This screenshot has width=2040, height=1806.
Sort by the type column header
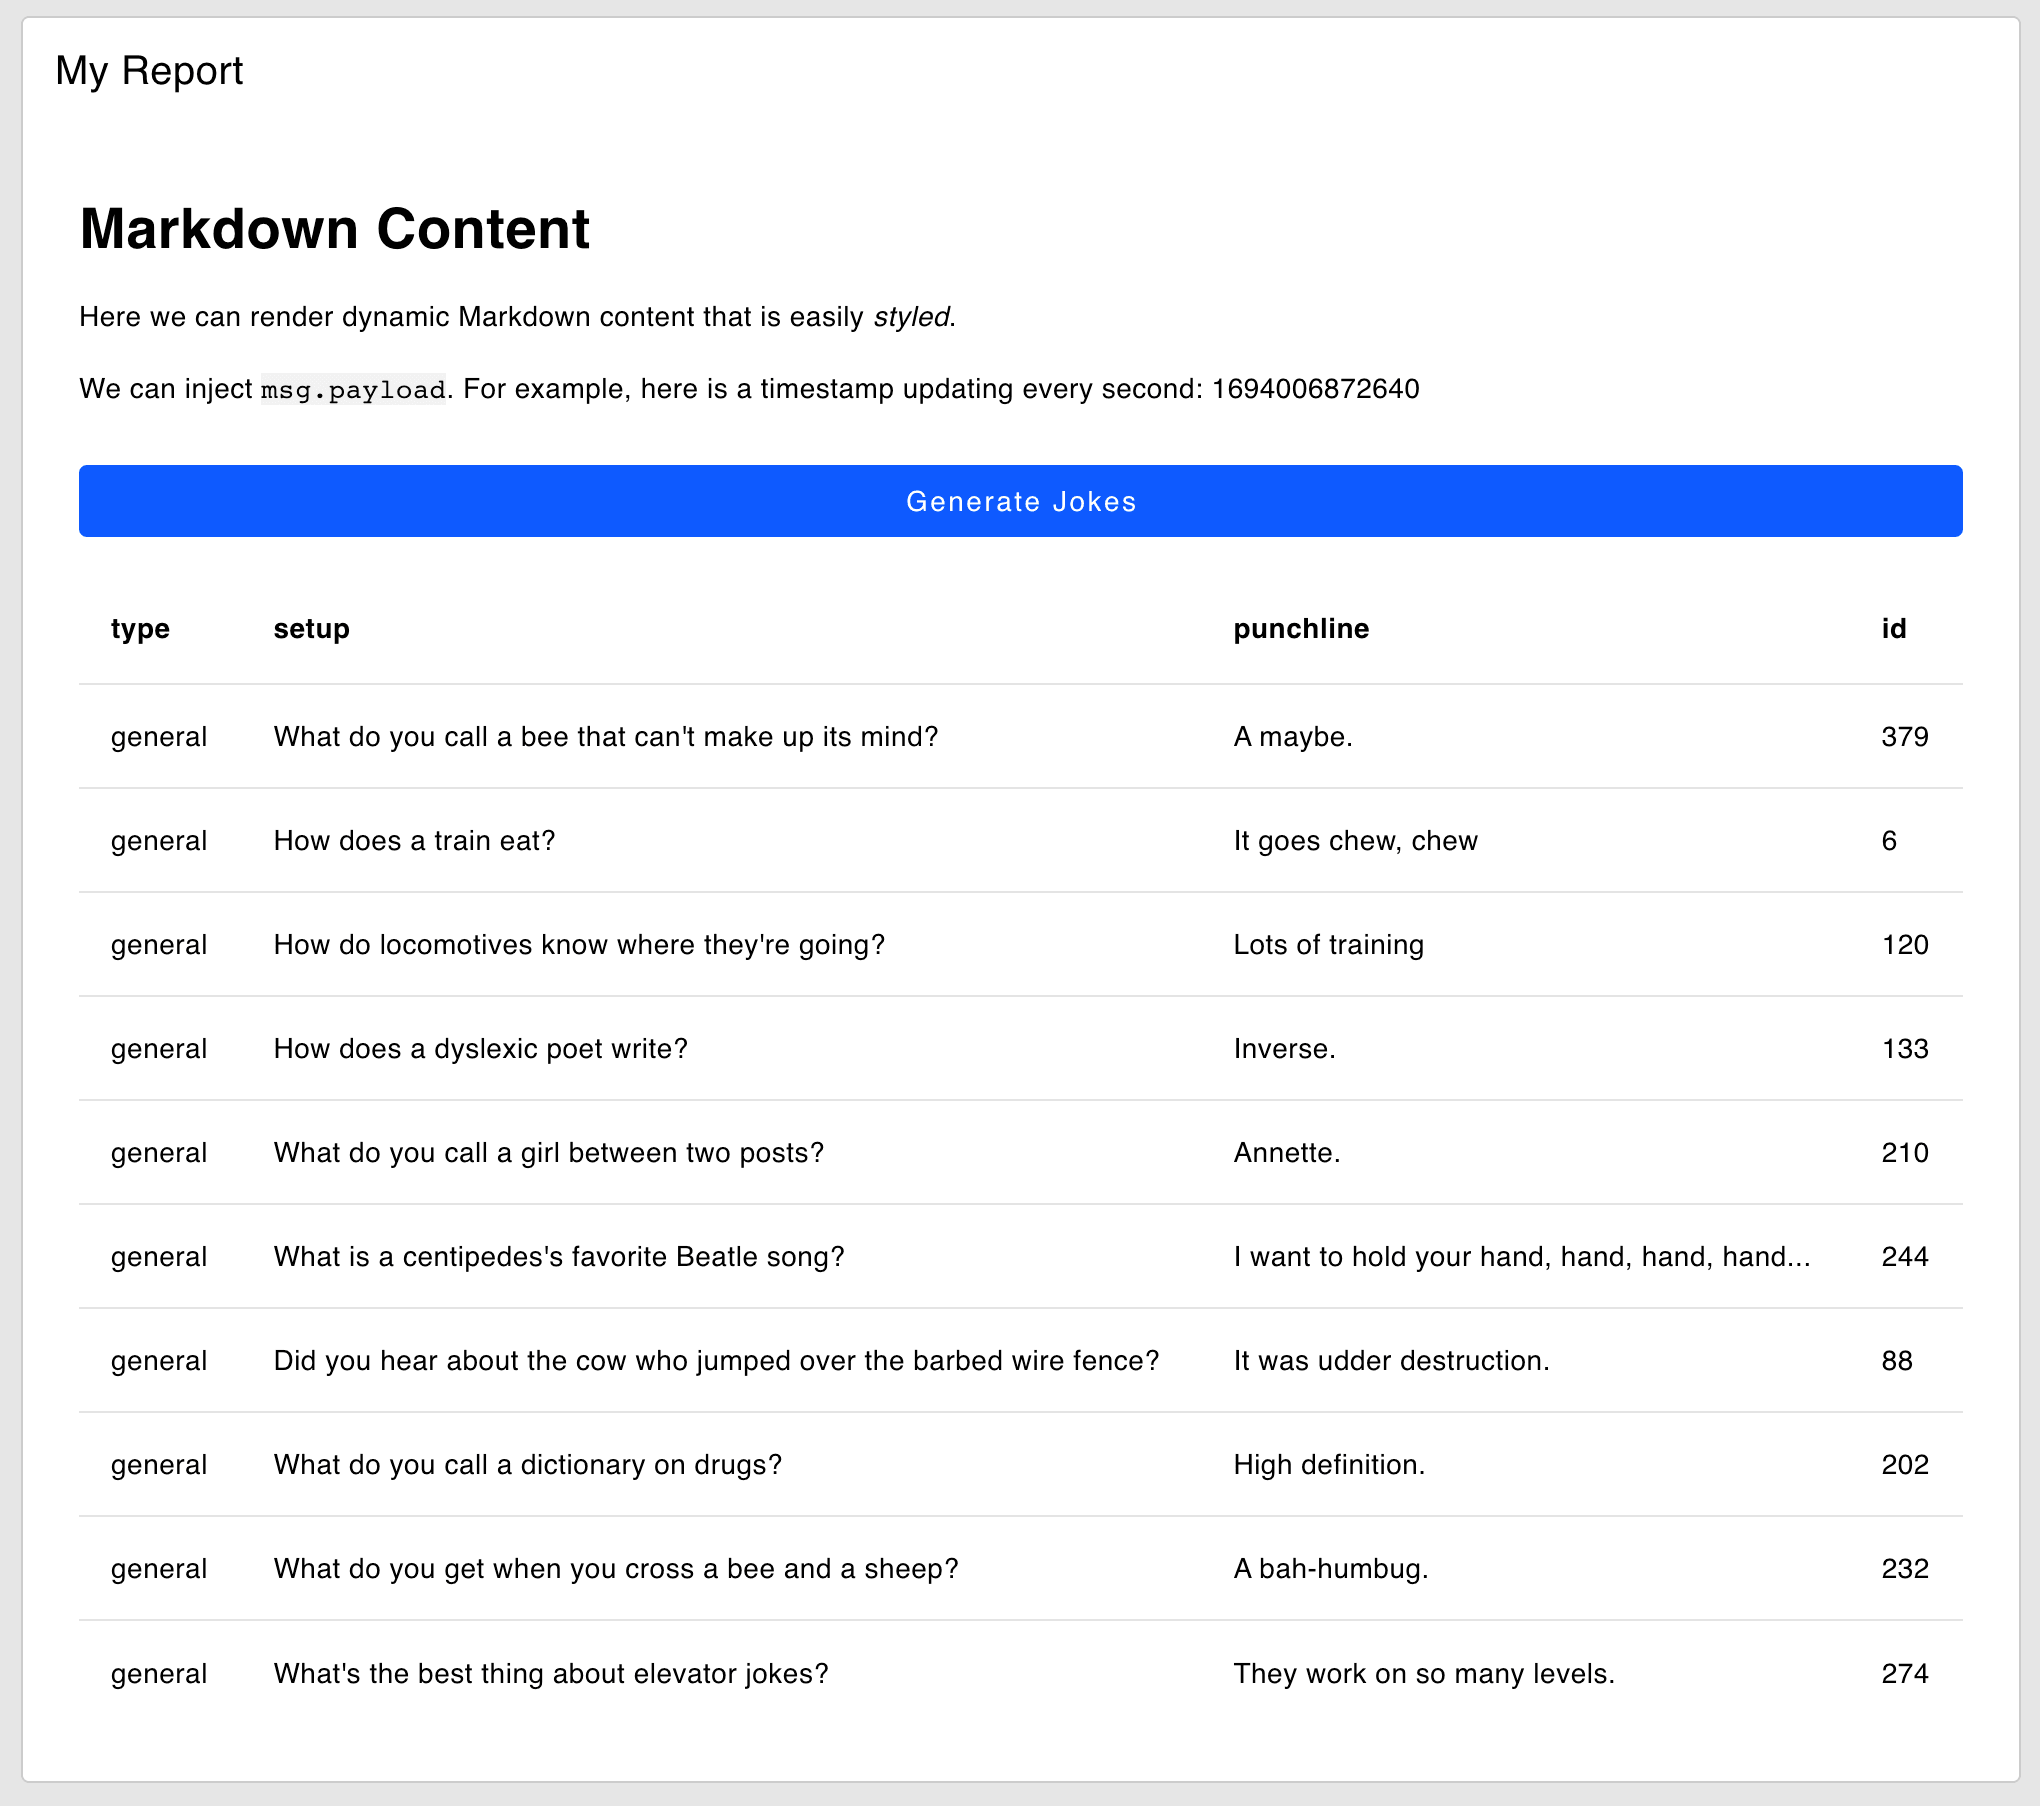tap(140, 628)
